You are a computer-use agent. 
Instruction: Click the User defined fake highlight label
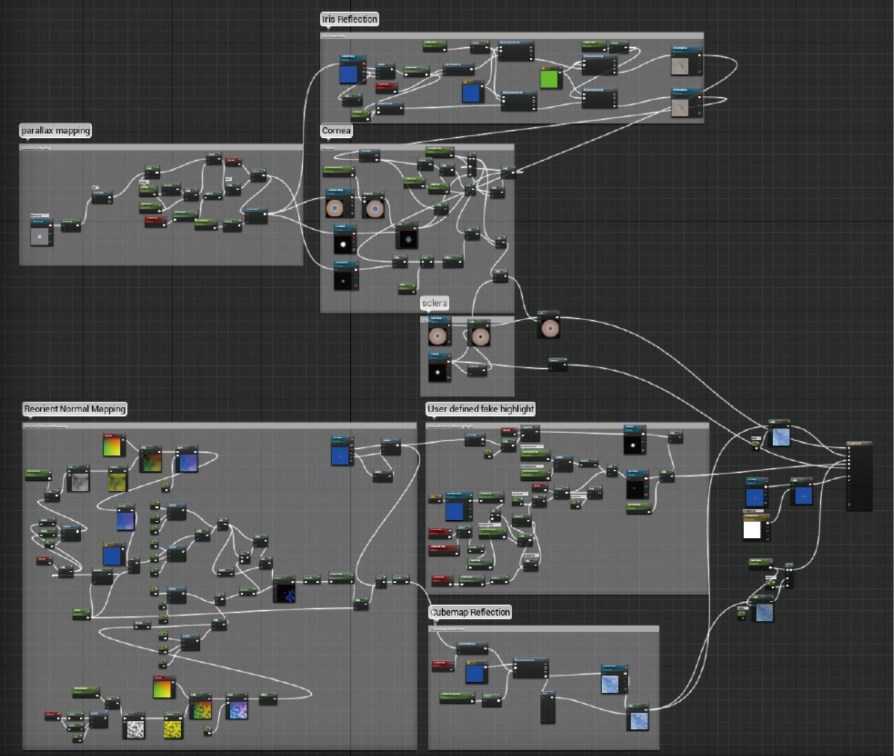point(480,409)
